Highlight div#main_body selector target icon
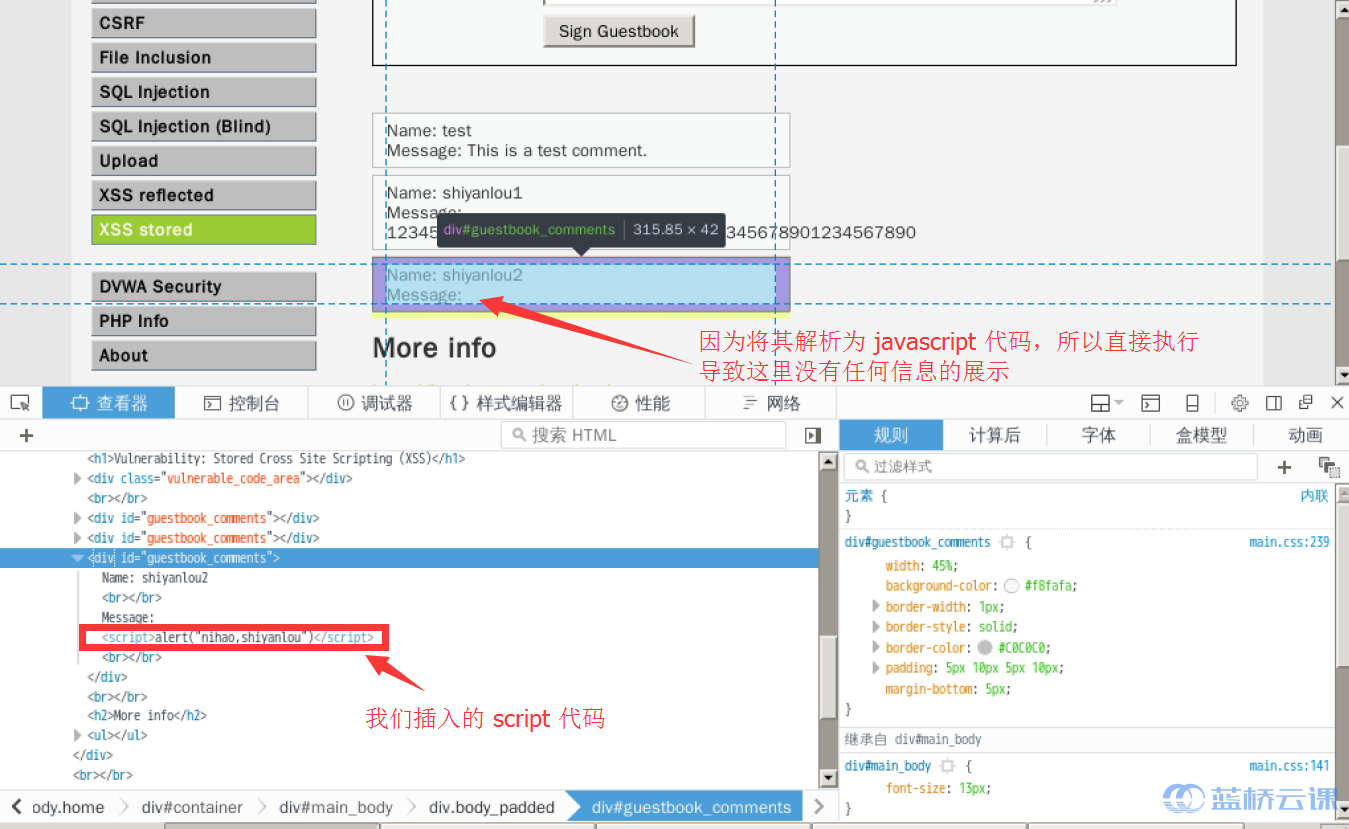The height and width of the screenshot is (829, 1349). click(x=948, y=766)
